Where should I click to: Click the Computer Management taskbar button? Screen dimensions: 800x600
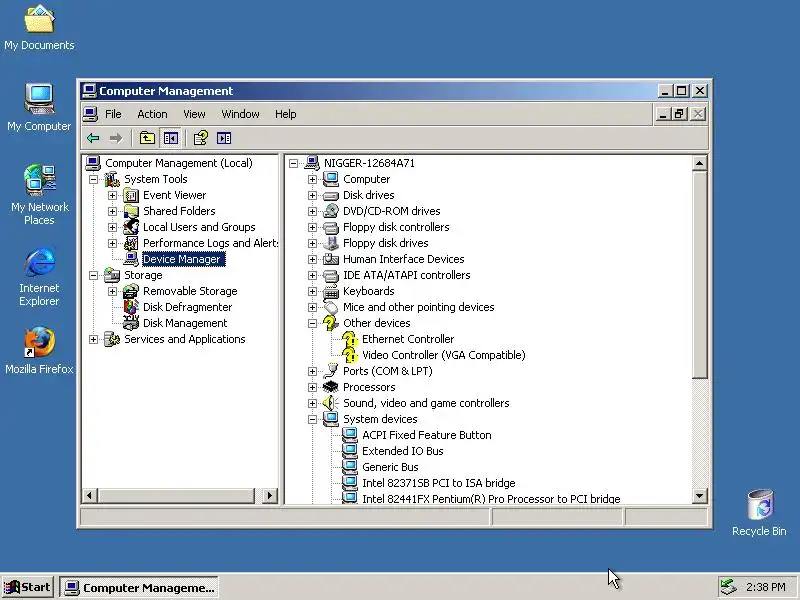(139, 587)
